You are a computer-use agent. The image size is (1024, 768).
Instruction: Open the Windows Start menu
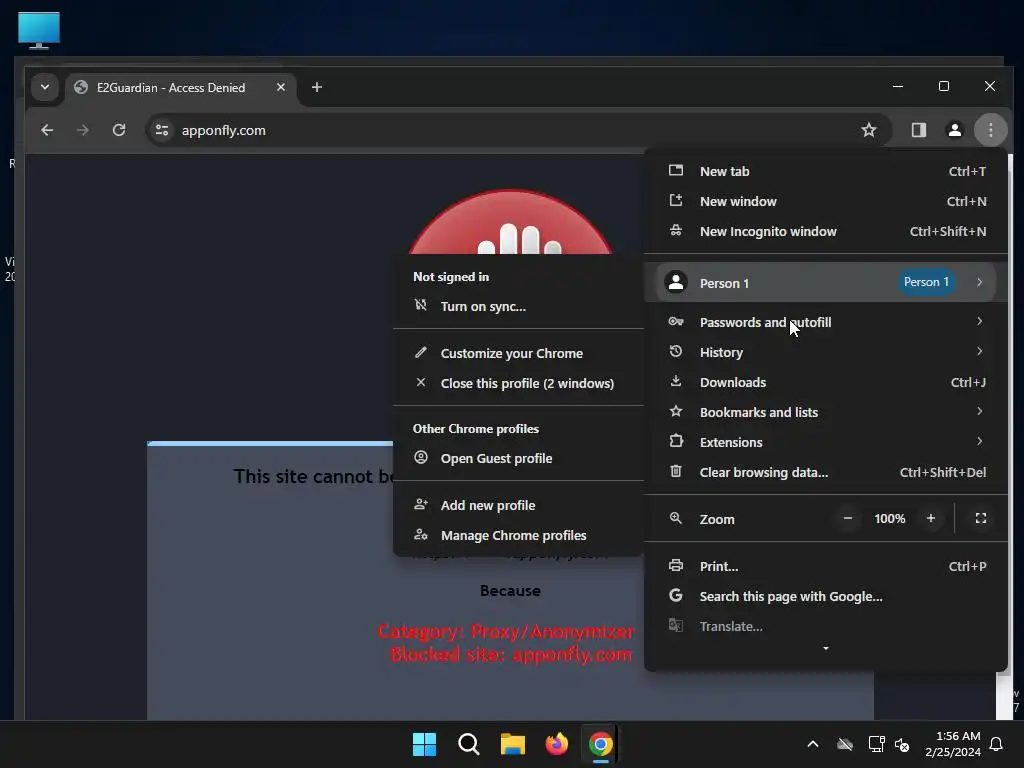coord(424,744)
